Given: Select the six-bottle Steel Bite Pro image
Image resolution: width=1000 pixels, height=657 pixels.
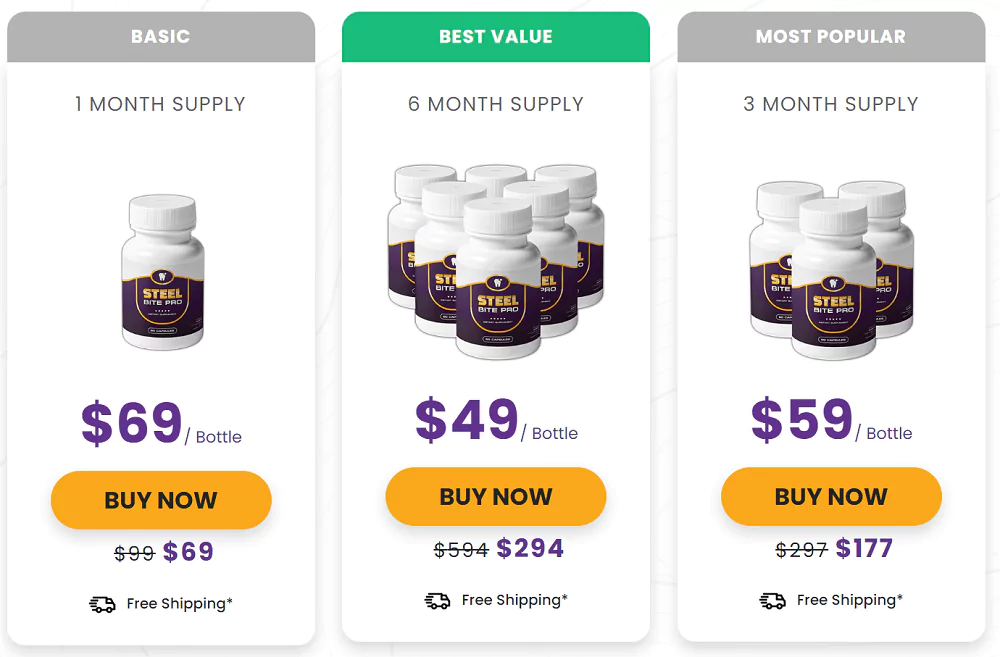Looking at the screenshot, I should click(x=496, y=261).
